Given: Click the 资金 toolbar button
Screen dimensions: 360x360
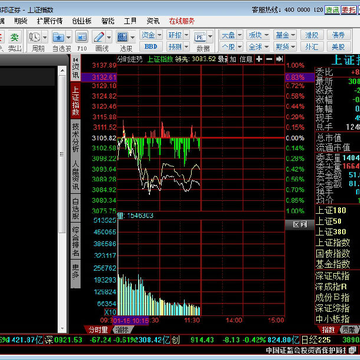Looking at the screenshot, I should coord(148,35).
